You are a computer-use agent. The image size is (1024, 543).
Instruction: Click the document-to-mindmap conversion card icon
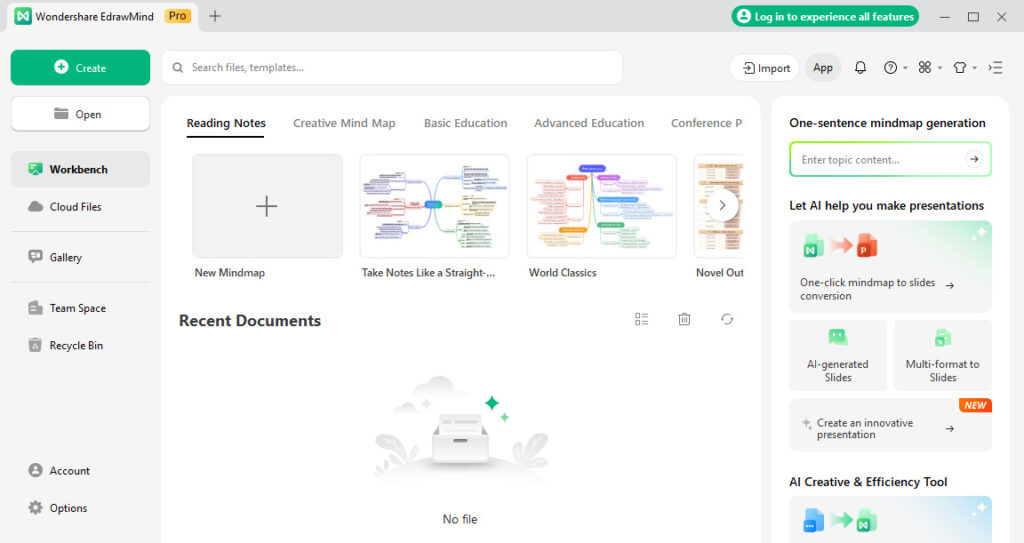[x=840, y=521]
